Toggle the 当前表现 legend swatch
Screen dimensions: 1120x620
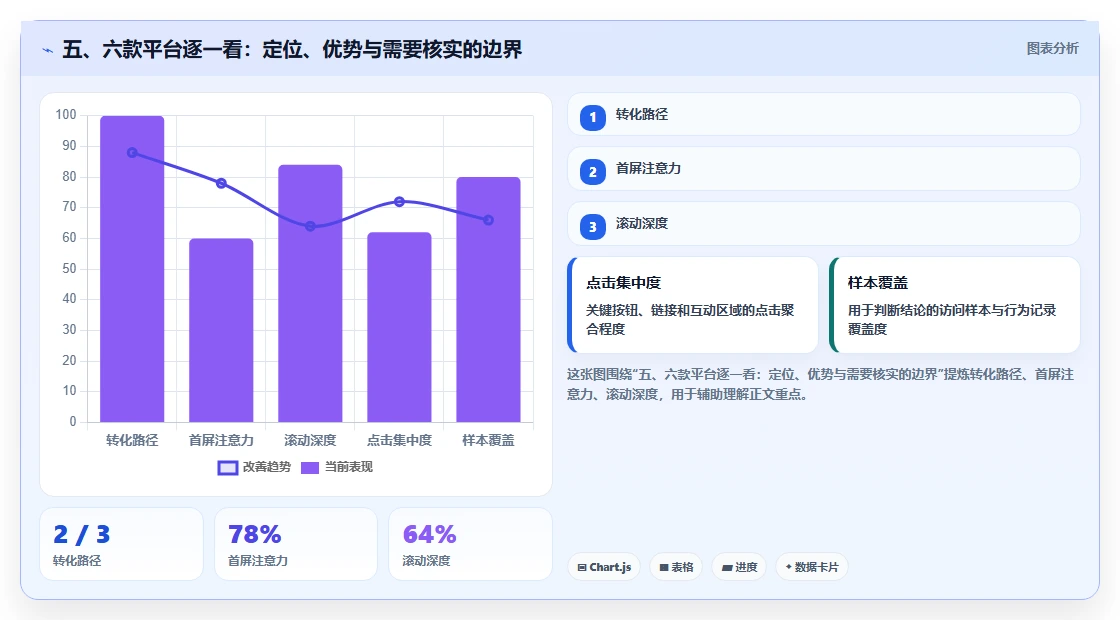(x=309, y=468)
